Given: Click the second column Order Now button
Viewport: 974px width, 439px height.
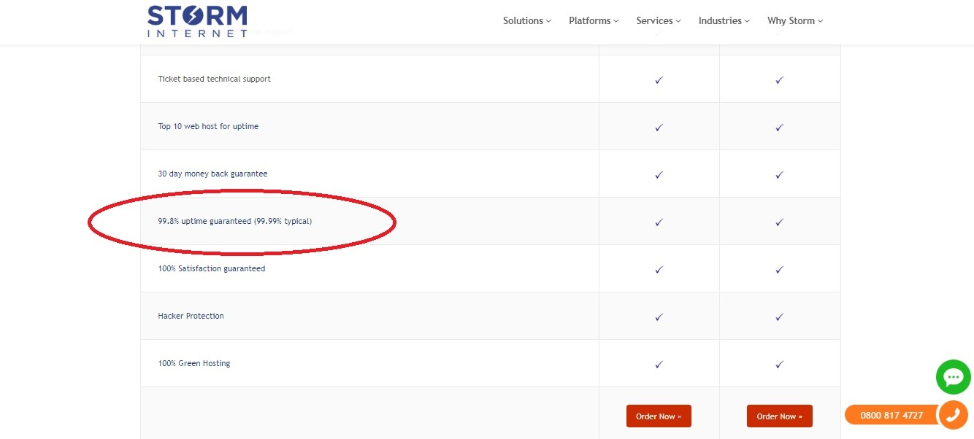Looking at the screenshot, I should [779, 416].
